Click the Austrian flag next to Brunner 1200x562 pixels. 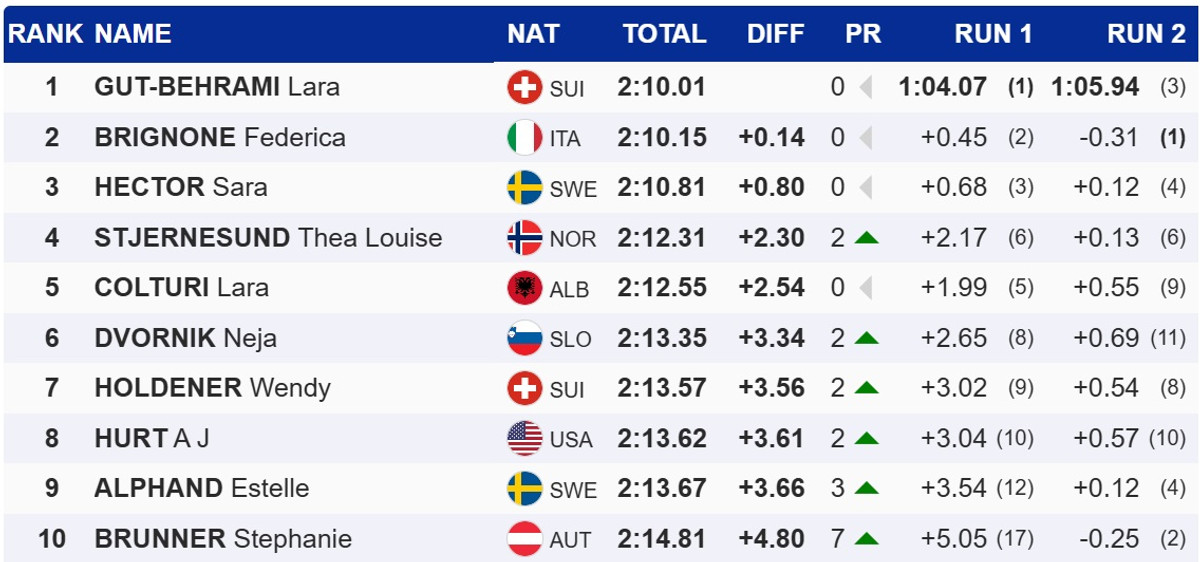[524, 539]
